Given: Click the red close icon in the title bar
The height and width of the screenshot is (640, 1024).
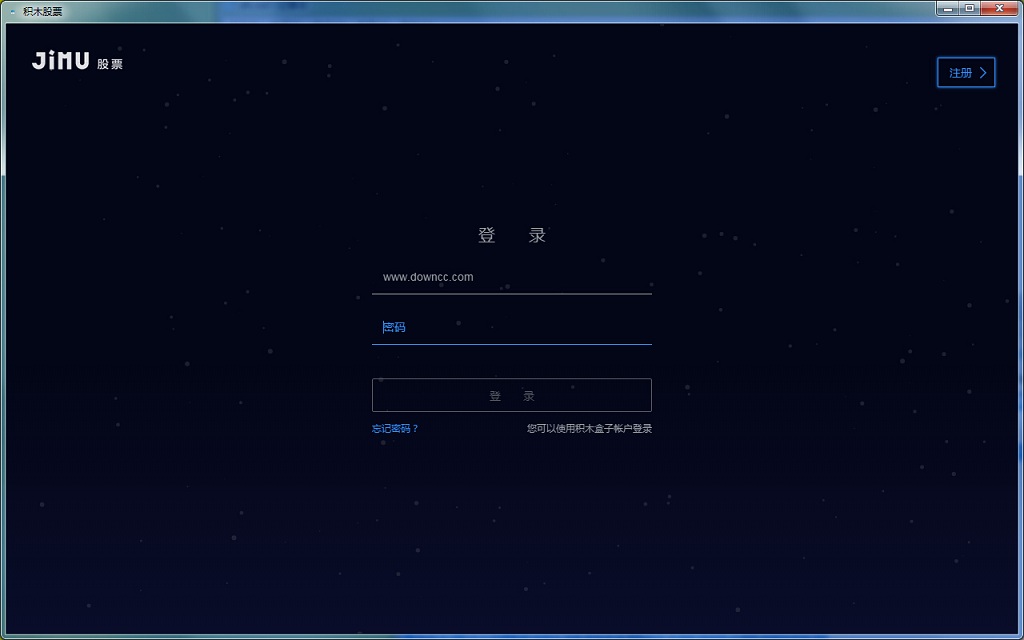Looking at the screenshot, I should [x=999, y=9].
